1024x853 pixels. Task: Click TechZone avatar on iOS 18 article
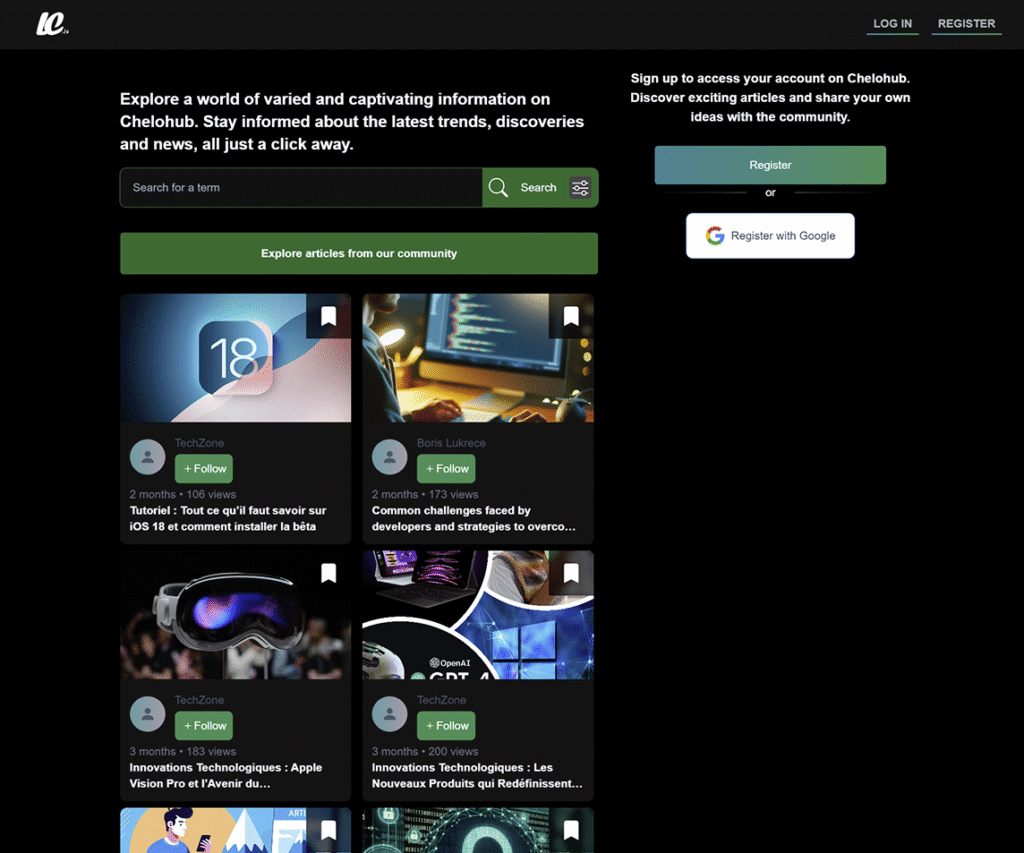point(147,457)
